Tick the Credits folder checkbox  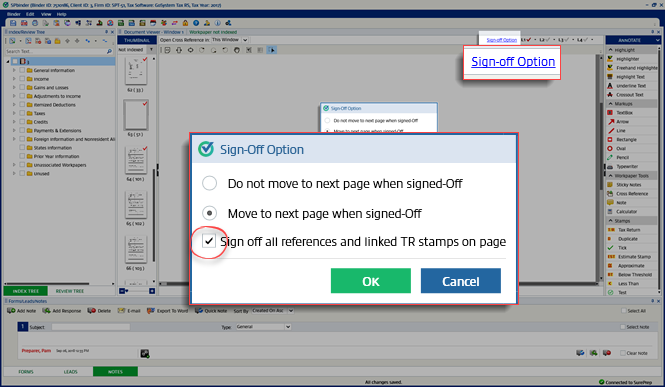pos(22,122)
